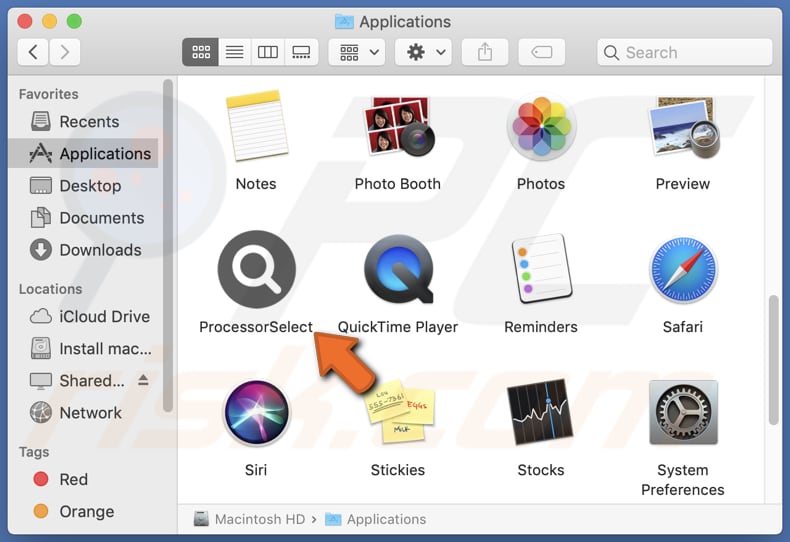The height and width of the screenshot is (542, 790).
Task: Click the Applications folder icon in title bar
Action: (x=345, y=22)
